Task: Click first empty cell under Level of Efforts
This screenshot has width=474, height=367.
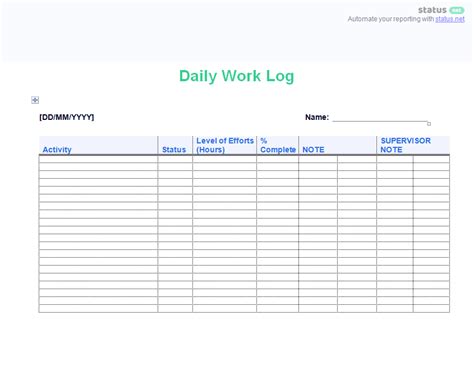Action: click(x=224, y=159)
